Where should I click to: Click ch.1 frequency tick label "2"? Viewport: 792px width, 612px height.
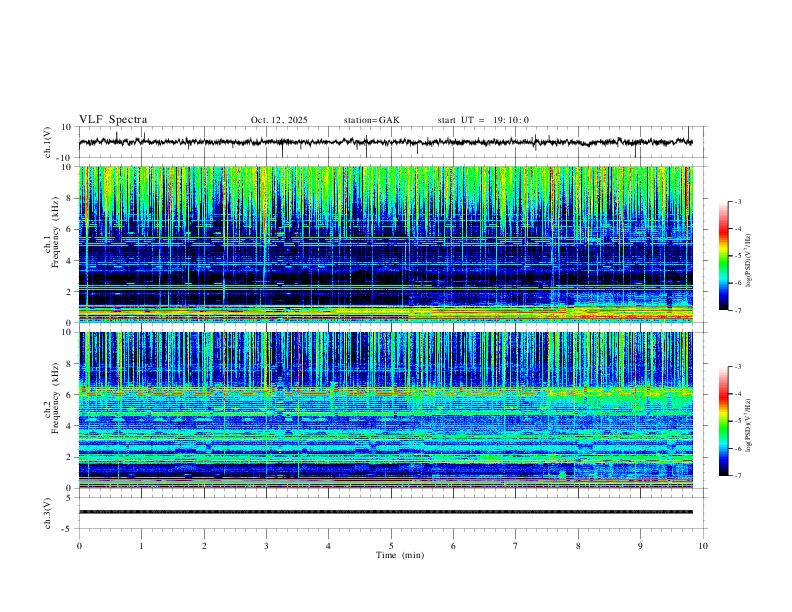coord(69,292)
